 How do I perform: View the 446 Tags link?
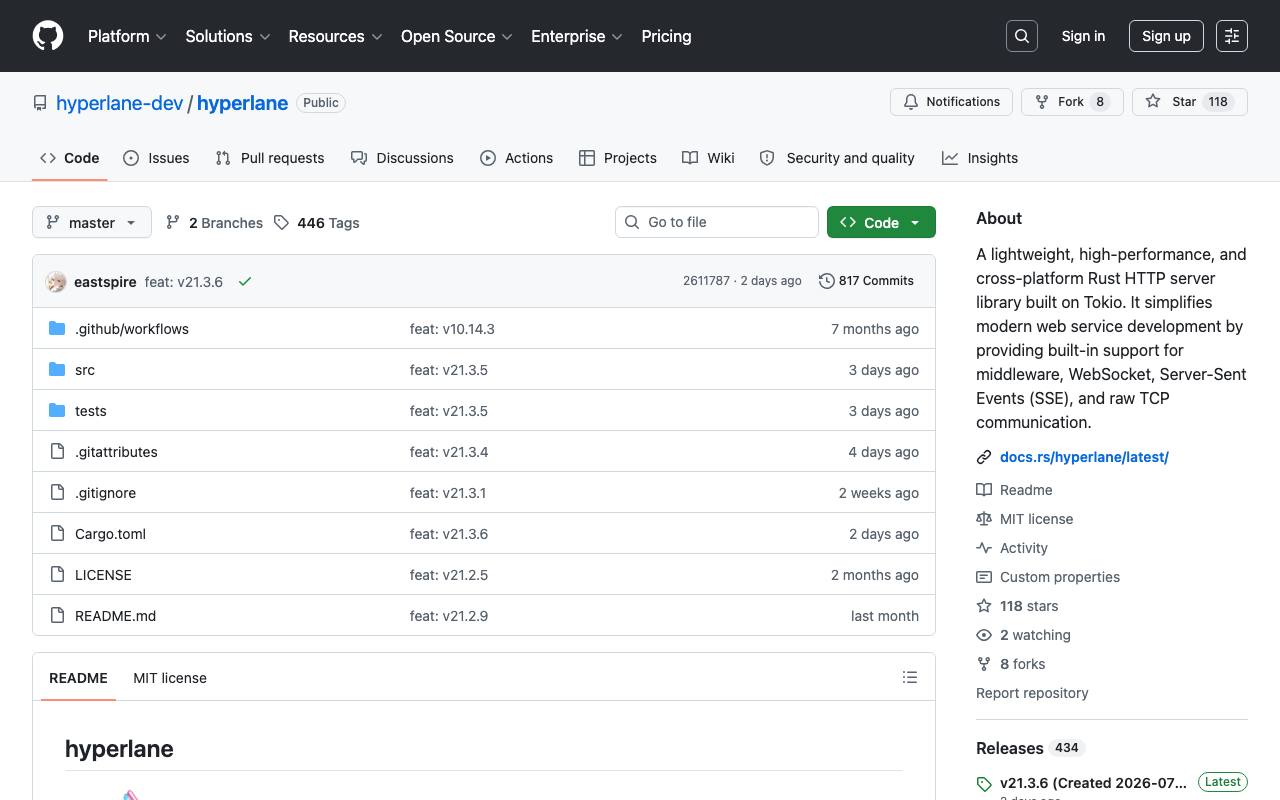(317, 223)
